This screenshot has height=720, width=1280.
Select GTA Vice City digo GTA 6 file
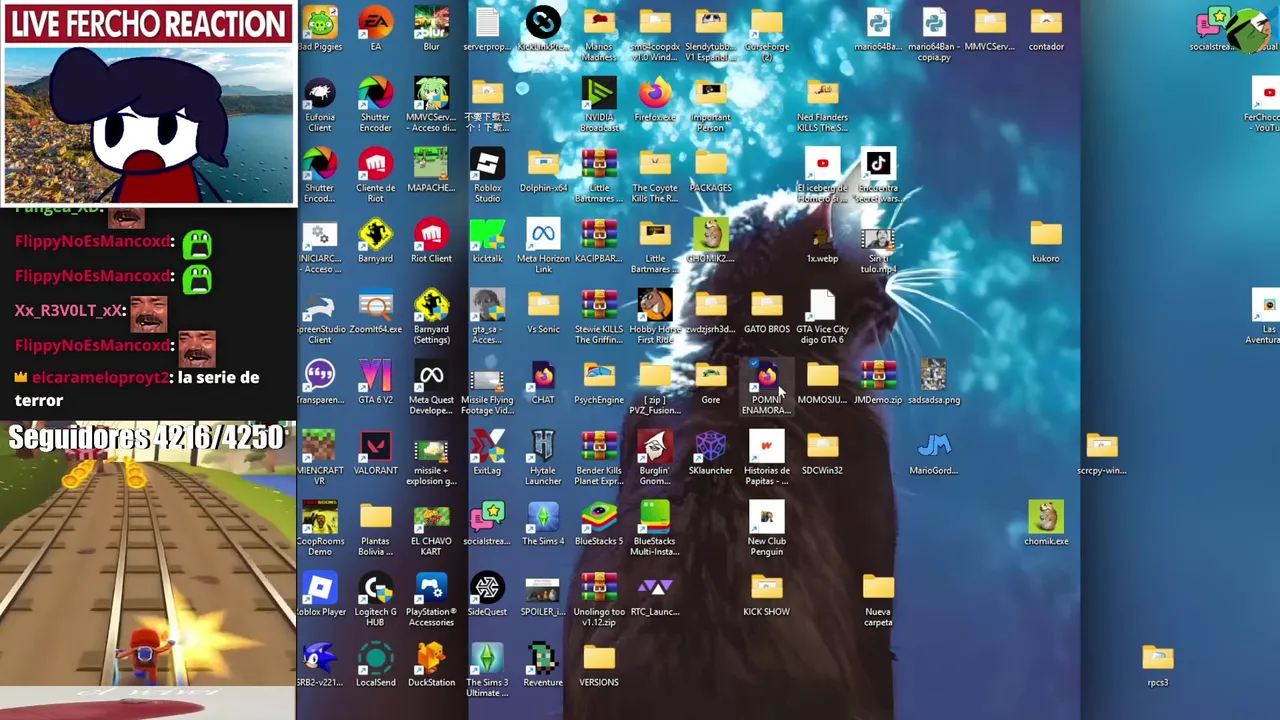point(822,306)
